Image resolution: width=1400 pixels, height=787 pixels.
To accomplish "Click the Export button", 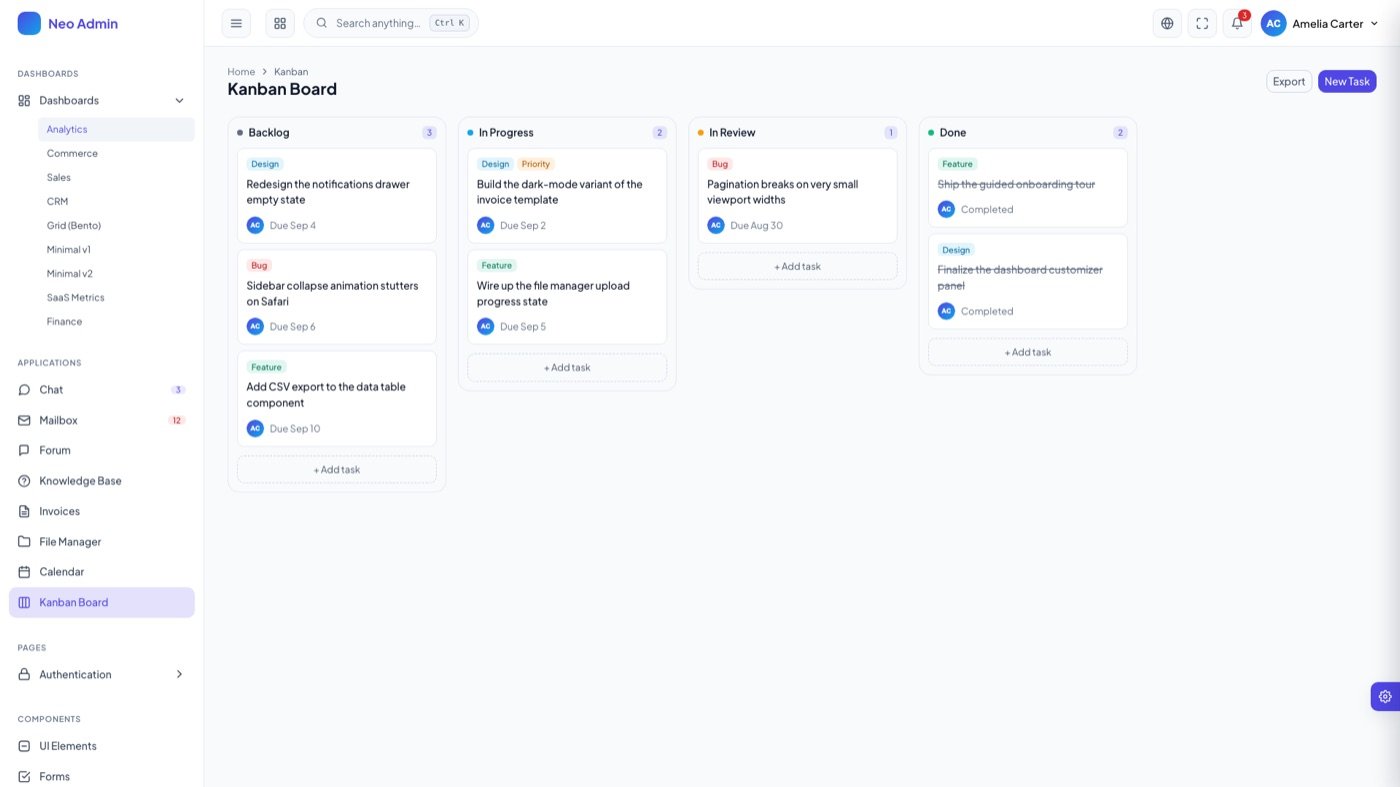I will coord(1289,81).
